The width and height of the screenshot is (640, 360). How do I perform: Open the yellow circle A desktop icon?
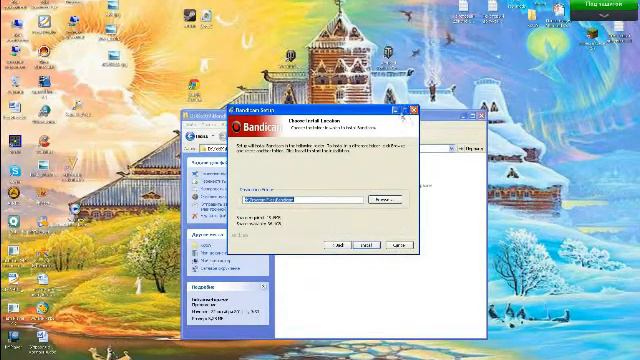pos(14,193)
